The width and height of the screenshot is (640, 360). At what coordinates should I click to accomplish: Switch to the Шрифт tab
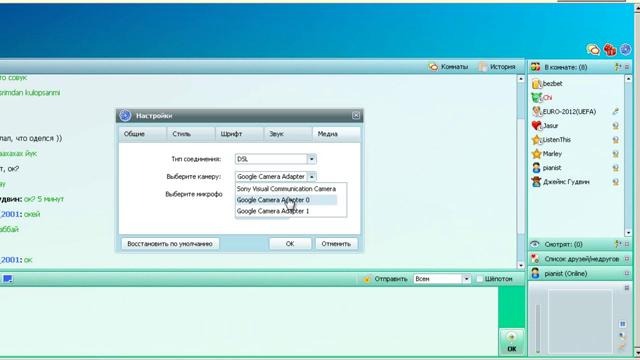tap(239, 134)
